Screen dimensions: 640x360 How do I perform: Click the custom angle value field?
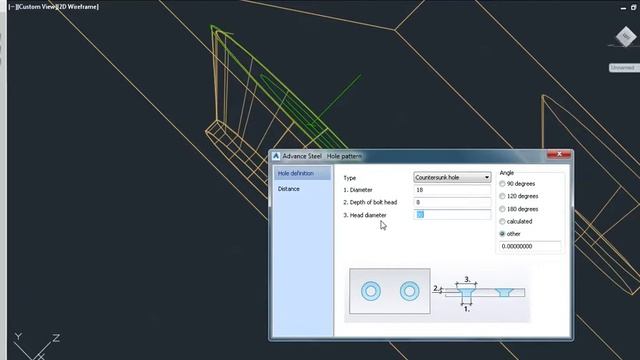click(530, 247)
